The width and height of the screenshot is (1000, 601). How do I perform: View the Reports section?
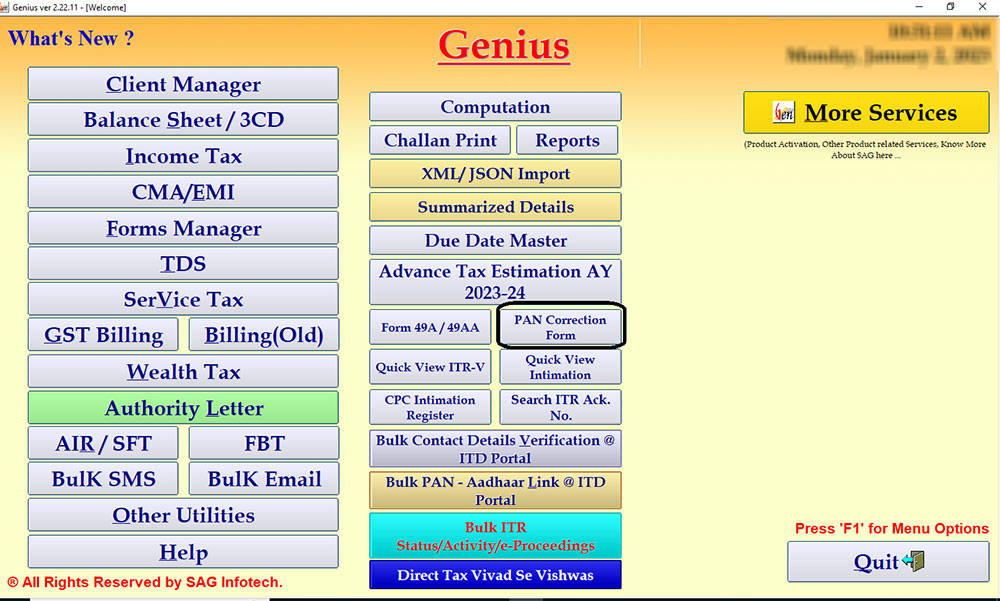click(x=567, y=140)
